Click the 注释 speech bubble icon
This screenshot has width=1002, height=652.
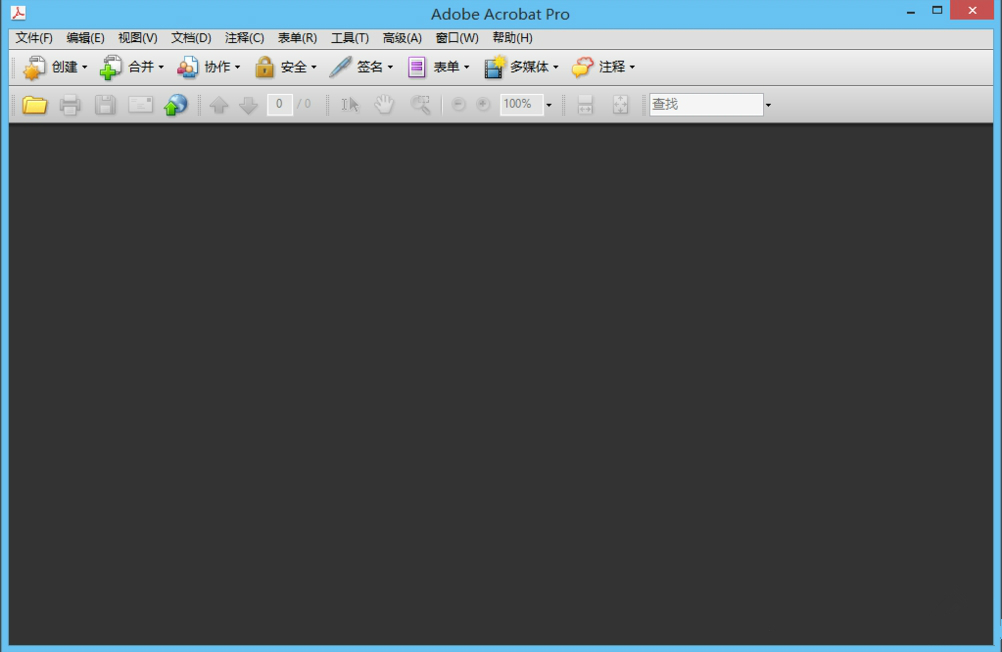582,67
